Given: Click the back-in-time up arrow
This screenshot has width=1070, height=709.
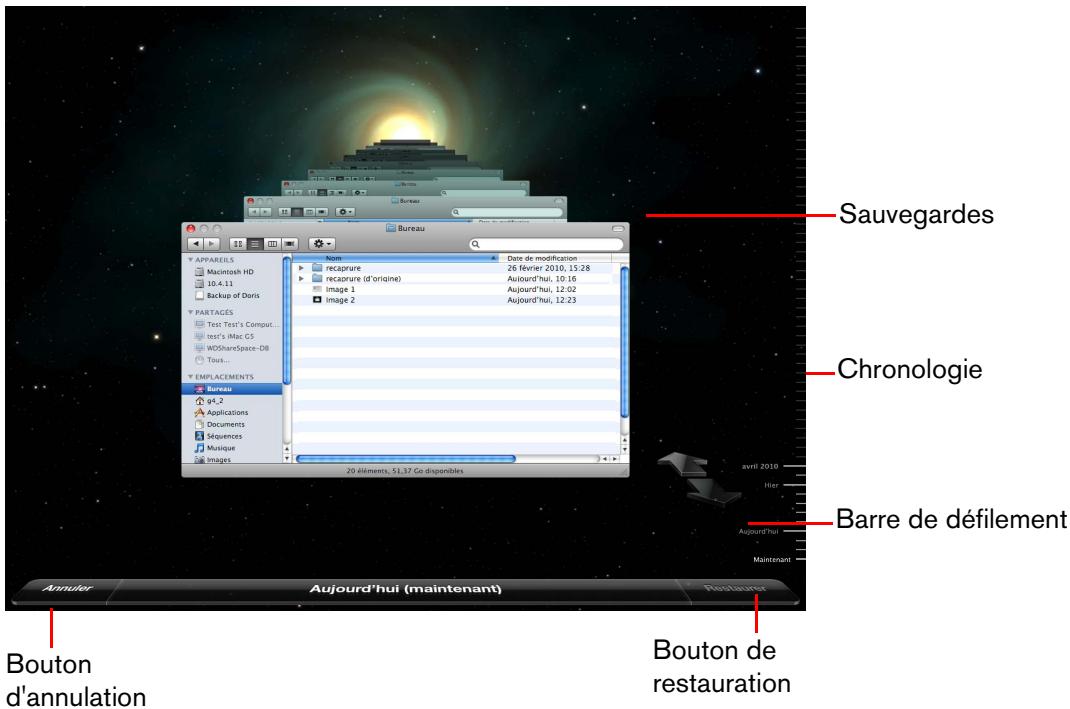Looking at the screenshot, I should click(x=684, y=463).
